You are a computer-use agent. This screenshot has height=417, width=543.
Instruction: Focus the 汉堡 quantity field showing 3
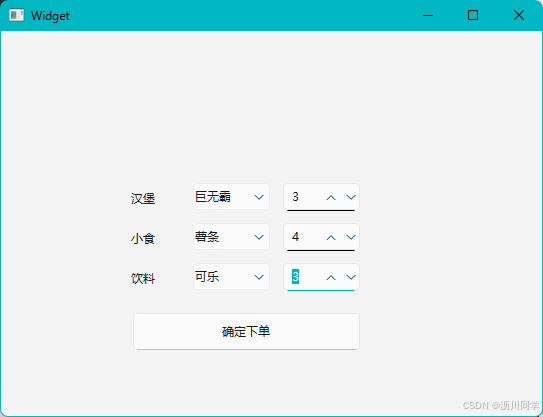[321, 197]
